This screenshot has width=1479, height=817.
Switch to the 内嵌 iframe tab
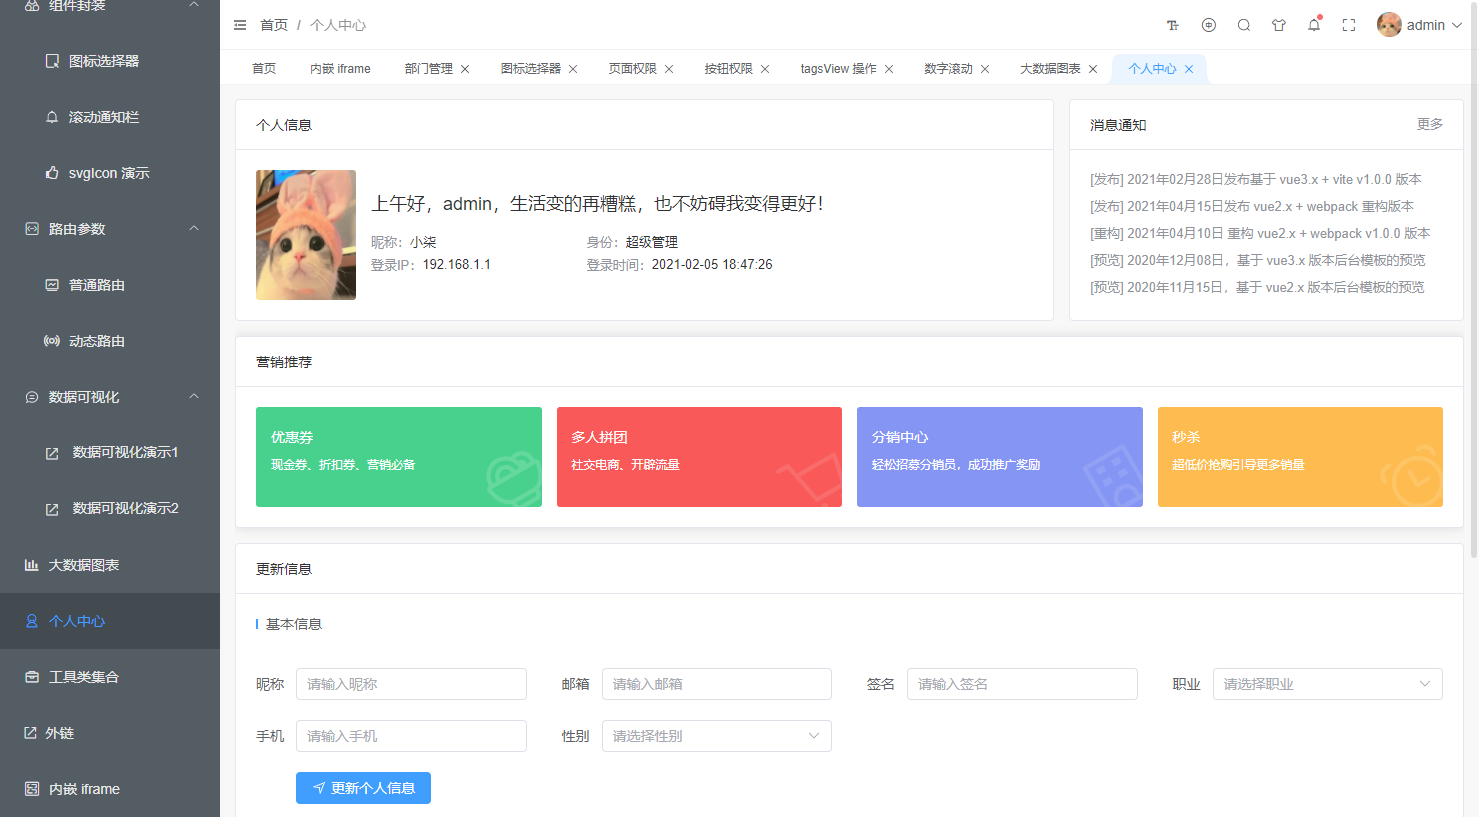[340, 69]
